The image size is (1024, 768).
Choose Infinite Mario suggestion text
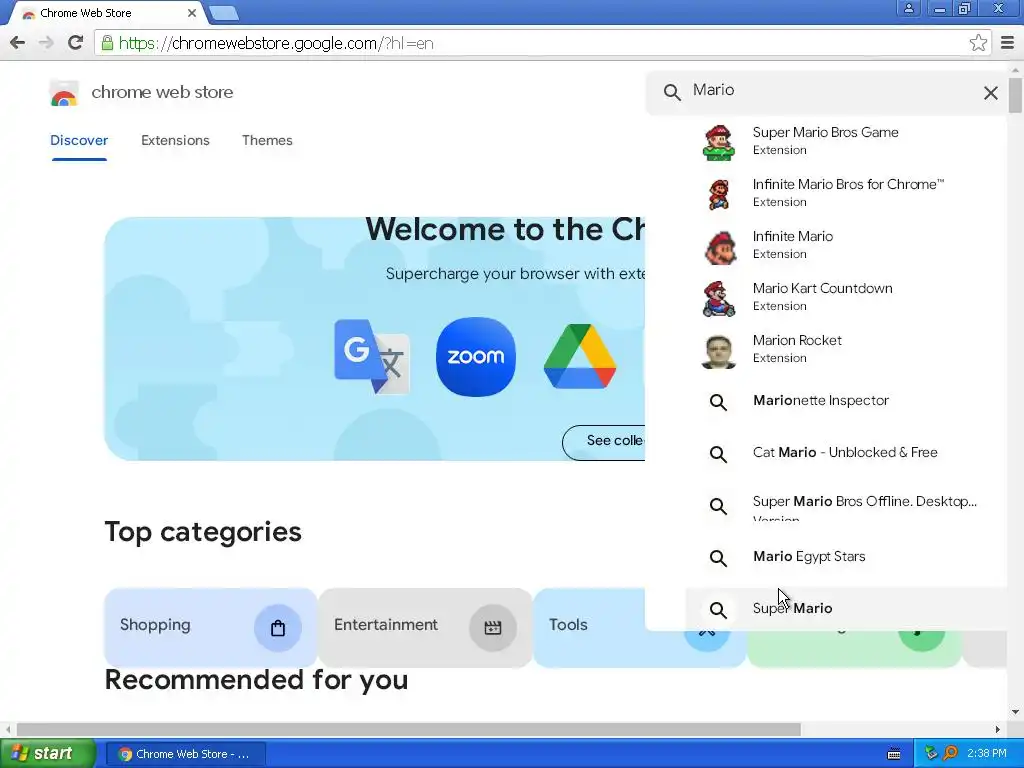point(793,236)
